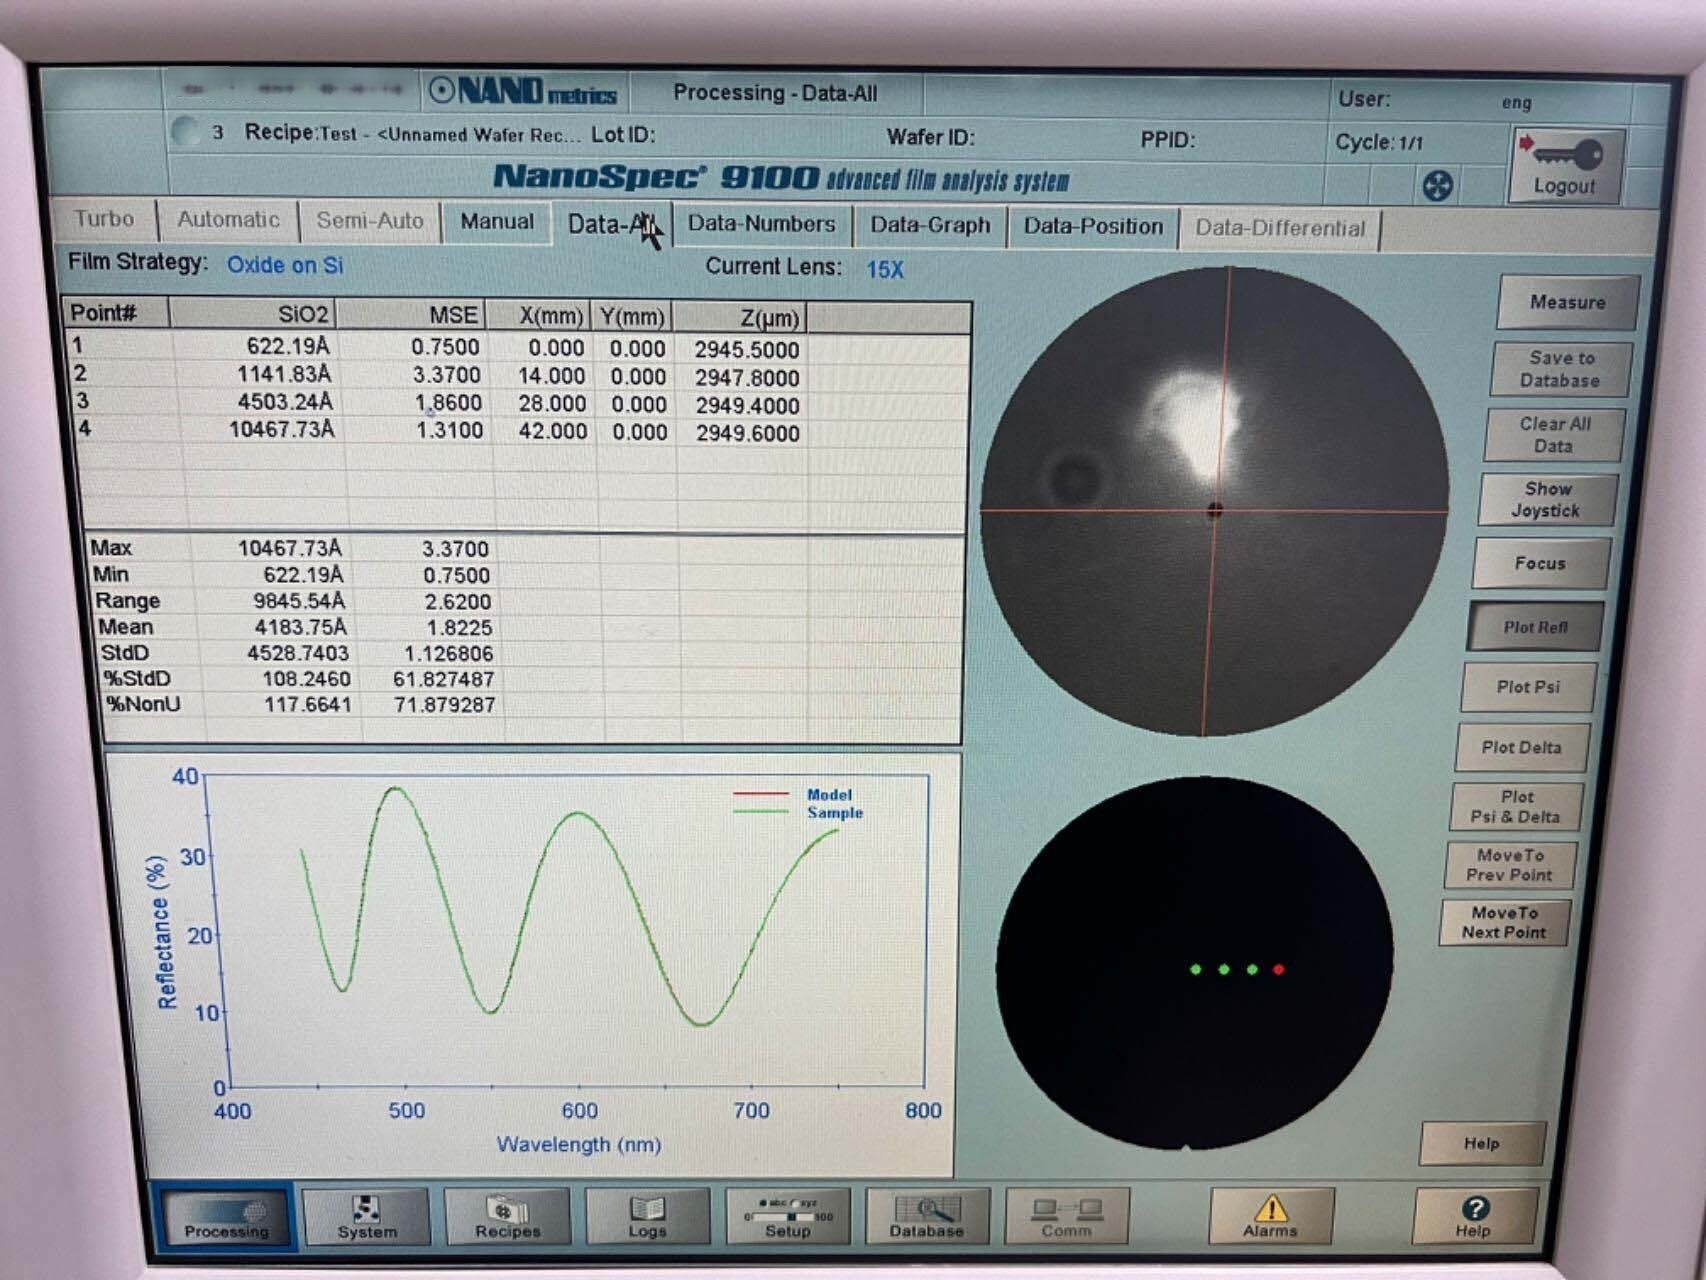The width and height of the screenshot is (1706, 1280).
Task: Open the Comm module
Action: point(1066,1216)
